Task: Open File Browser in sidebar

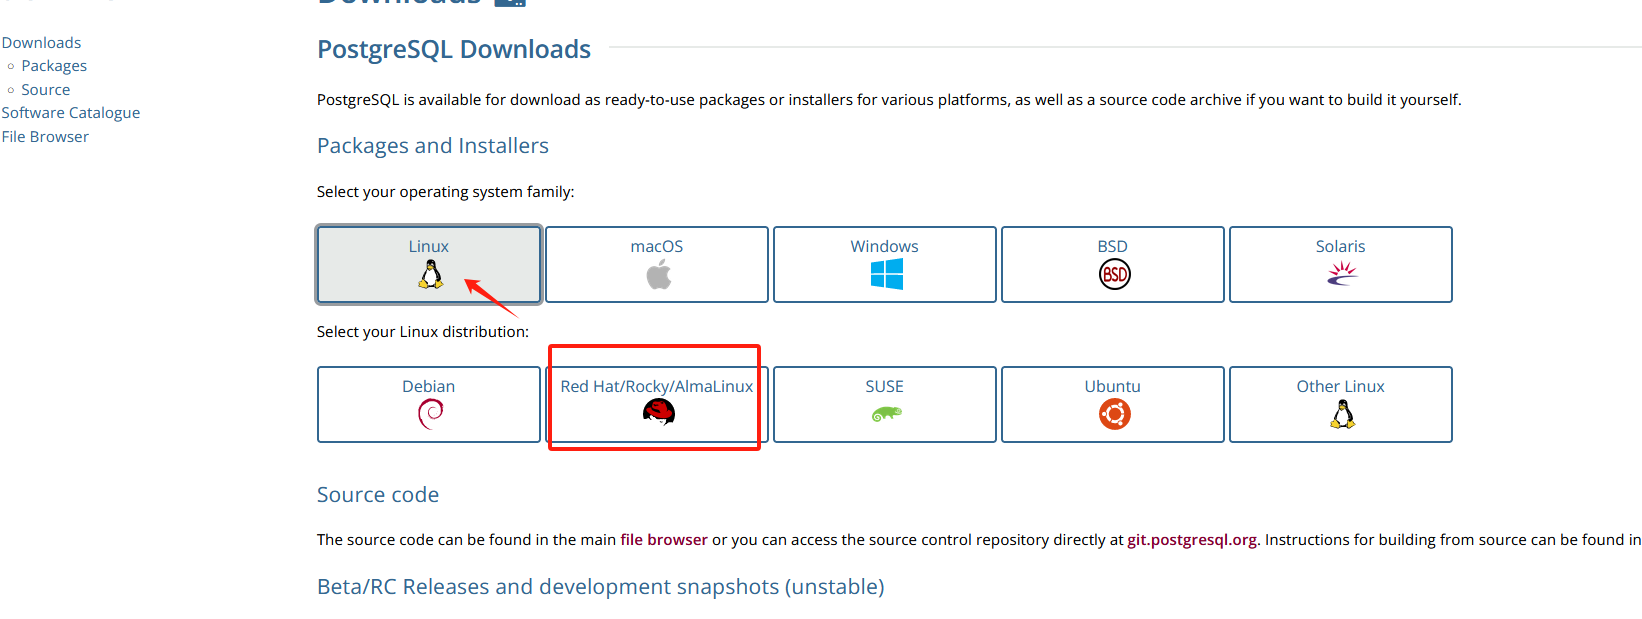Action: 45,137
